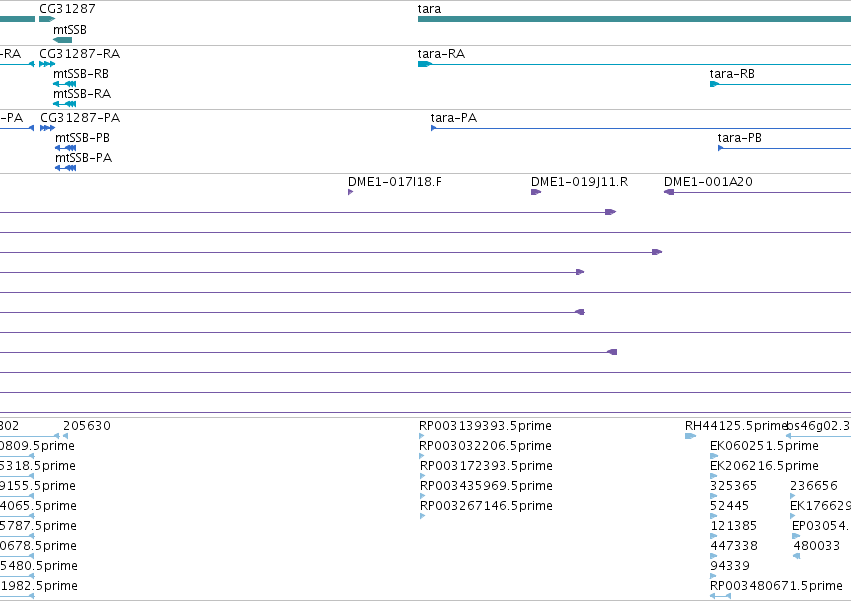851x601 pixels.
Task: Click the CG31287-PA protein label
Action: click(80, 118)
